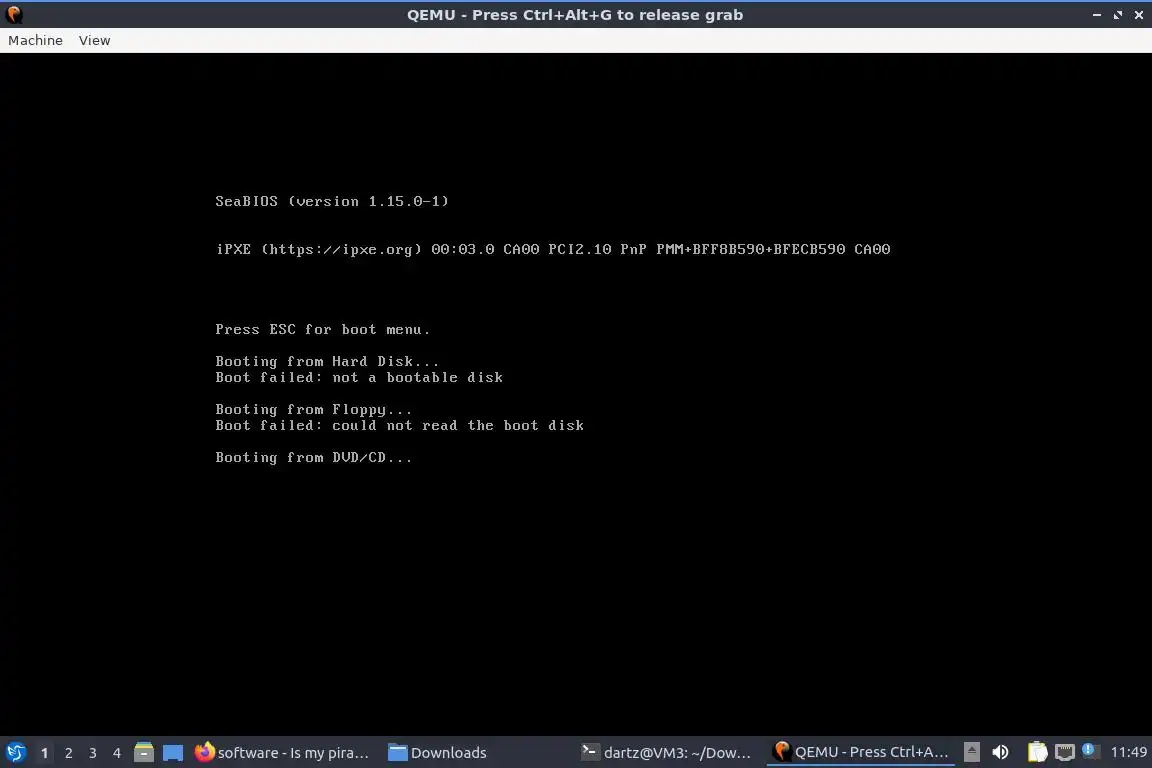
Task: Switch to workspace 3
Action: pos(93,753)
